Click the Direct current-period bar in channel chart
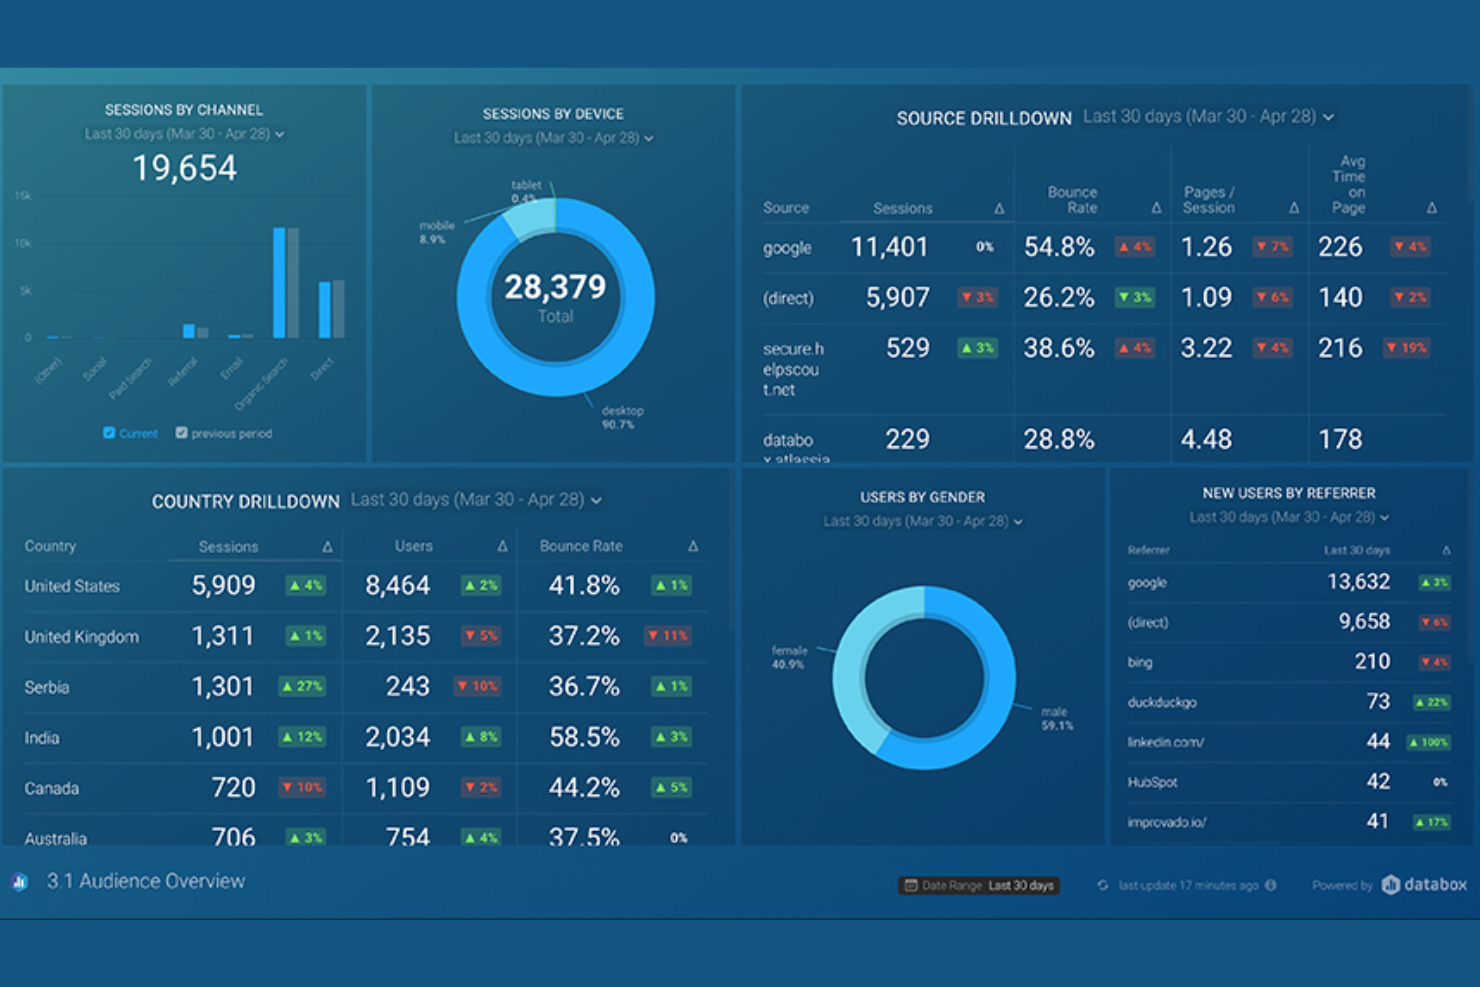1480x987 pixels. coord(324,310)
